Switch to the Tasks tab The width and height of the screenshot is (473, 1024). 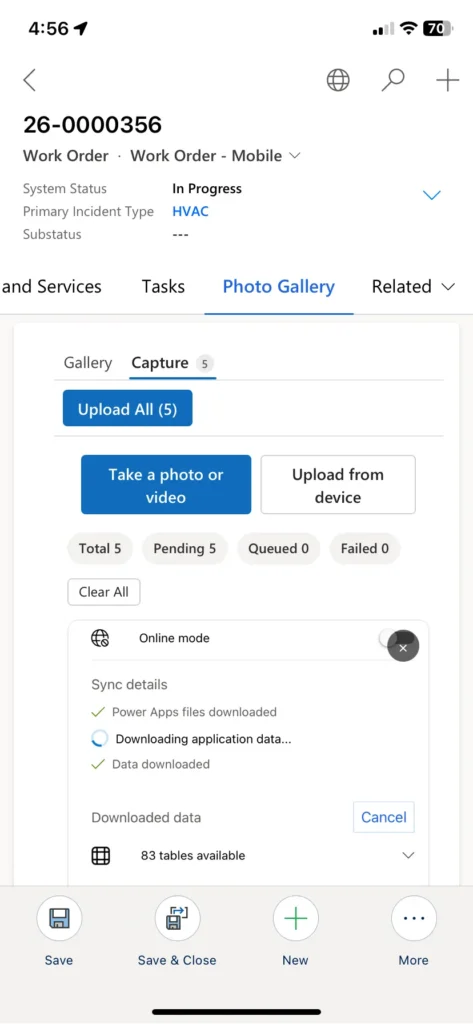tap(163, 286)
